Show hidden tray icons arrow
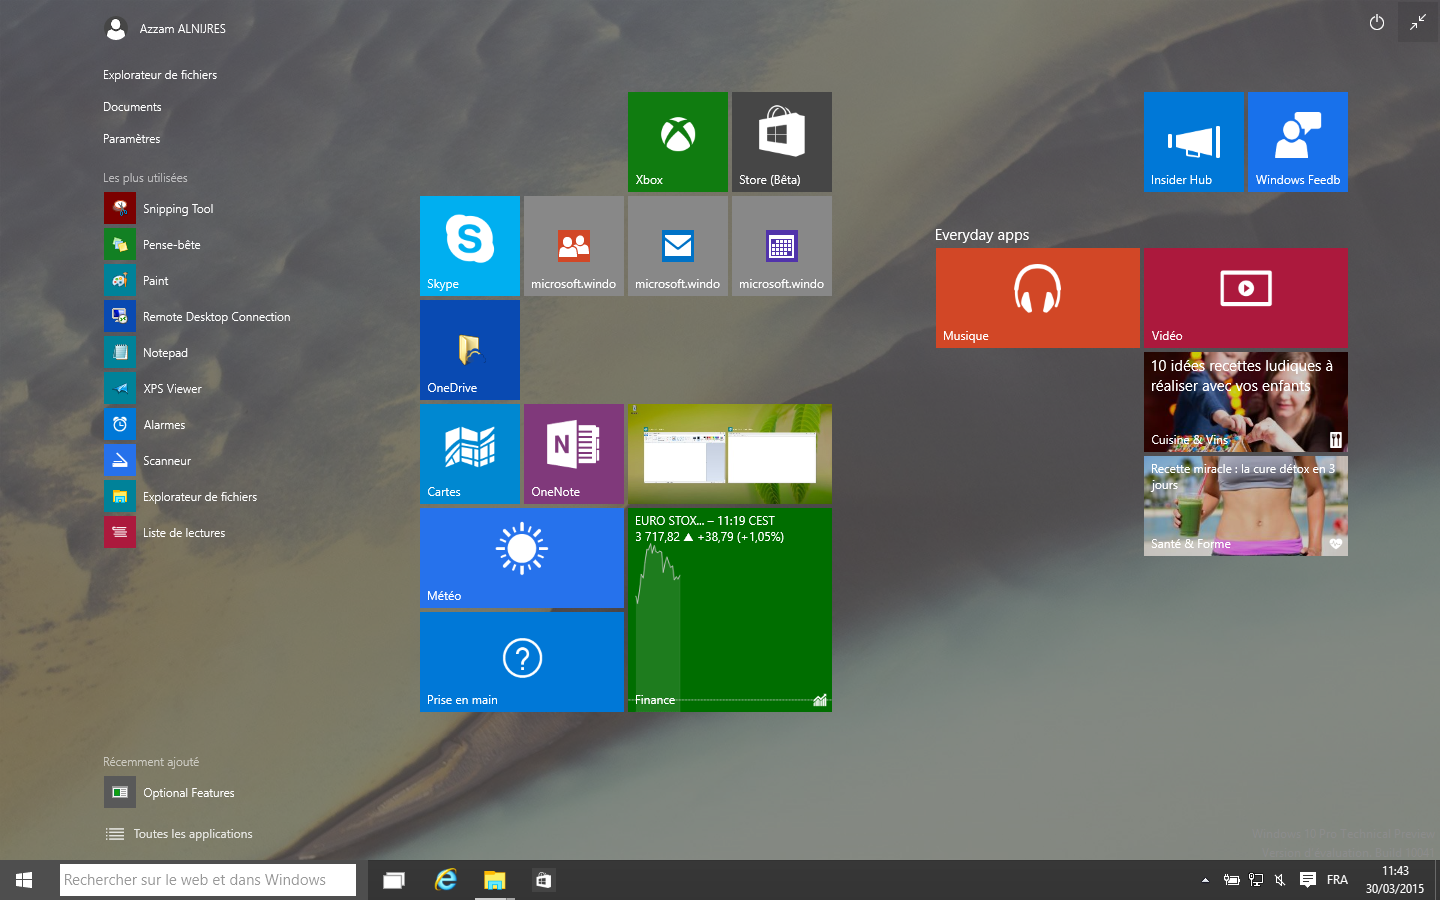The height and width of the screenshot is (900, 1440). point(1205,880)
